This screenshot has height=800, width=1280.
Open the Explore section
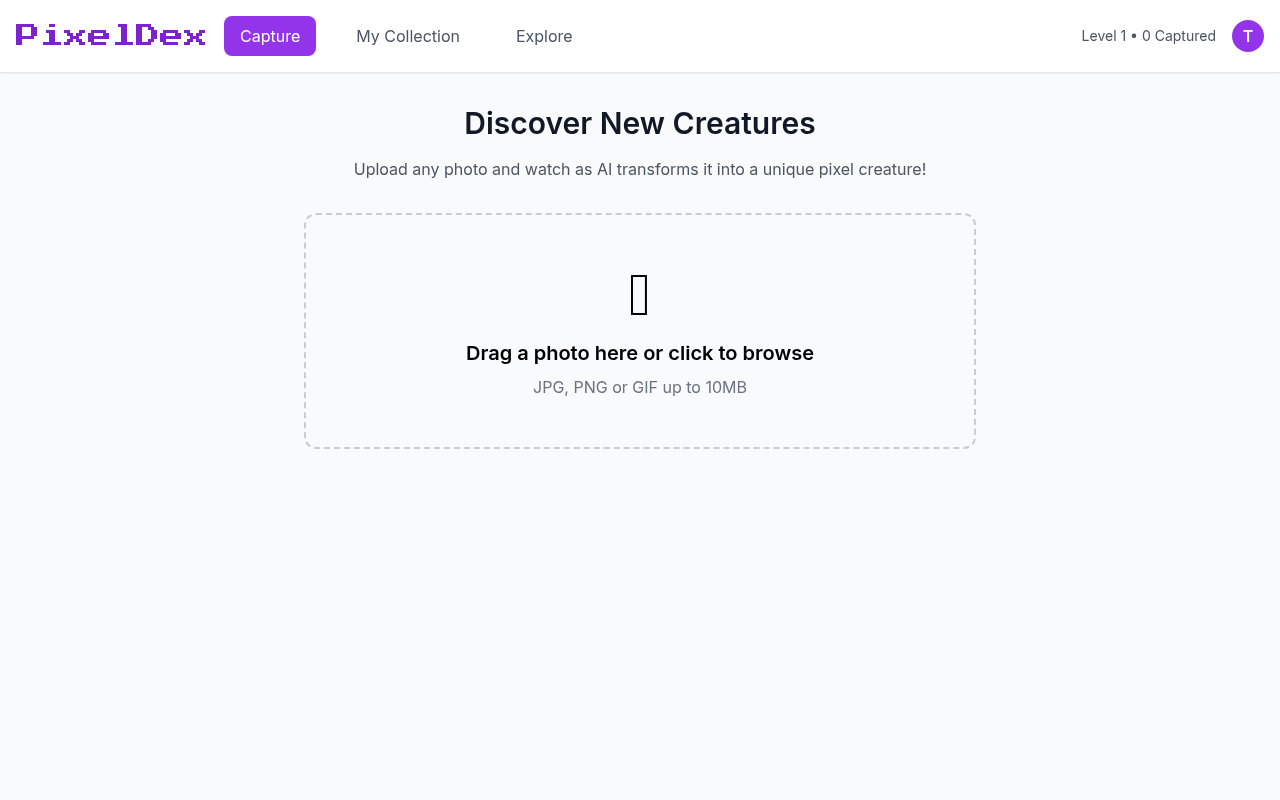click(x=544, y=36)
